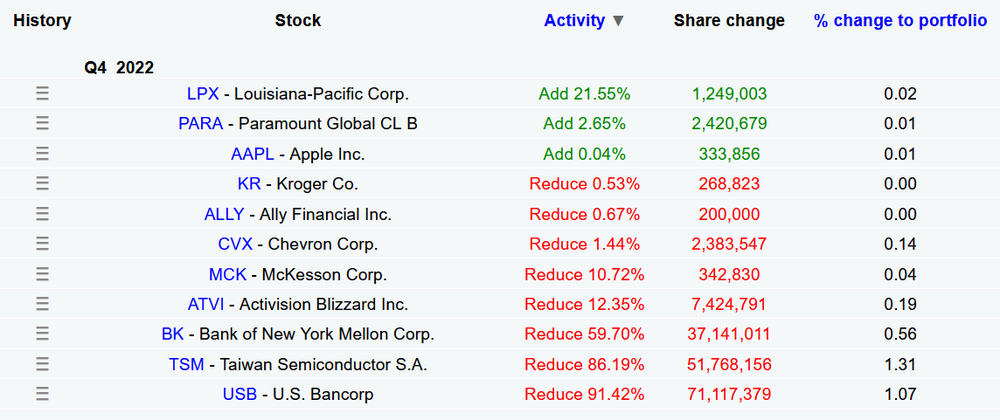Click history icon beside Apple Inc.
Viewport: 1000px width, 420px height.
click(x=42, y=154)
